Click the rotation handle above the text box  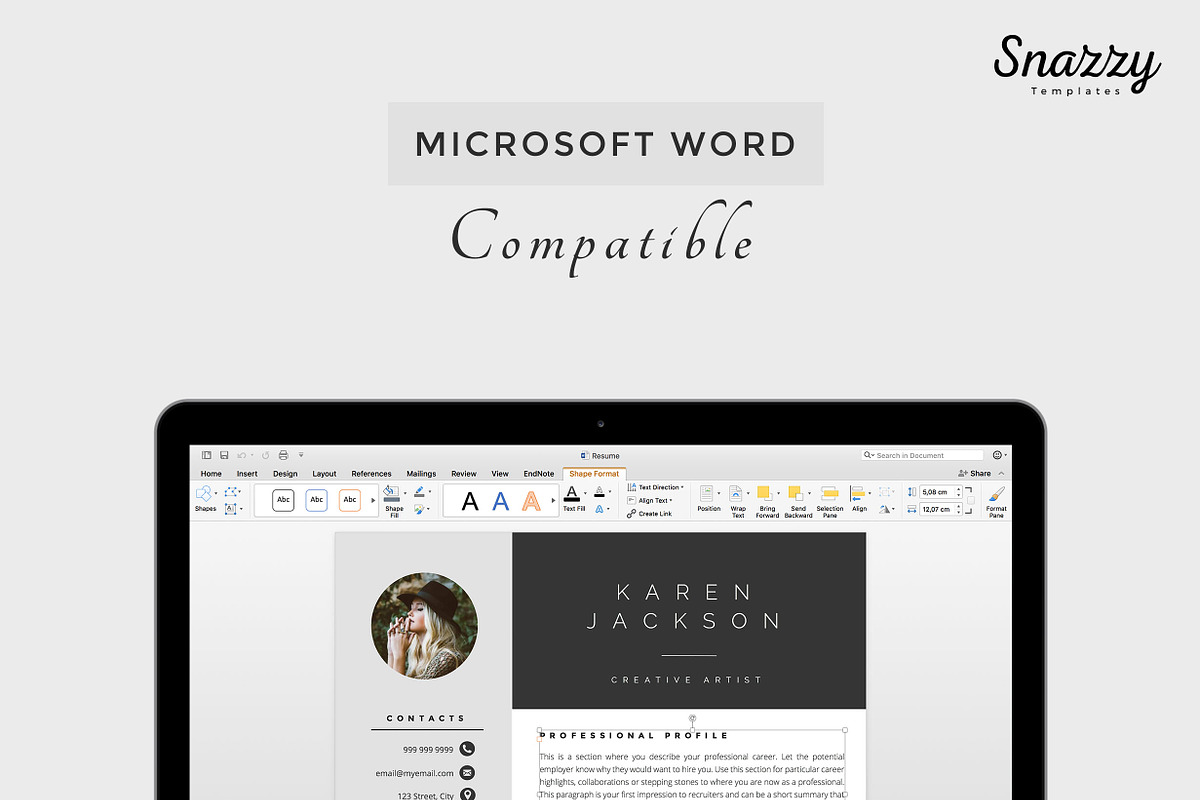click(692, 718)
